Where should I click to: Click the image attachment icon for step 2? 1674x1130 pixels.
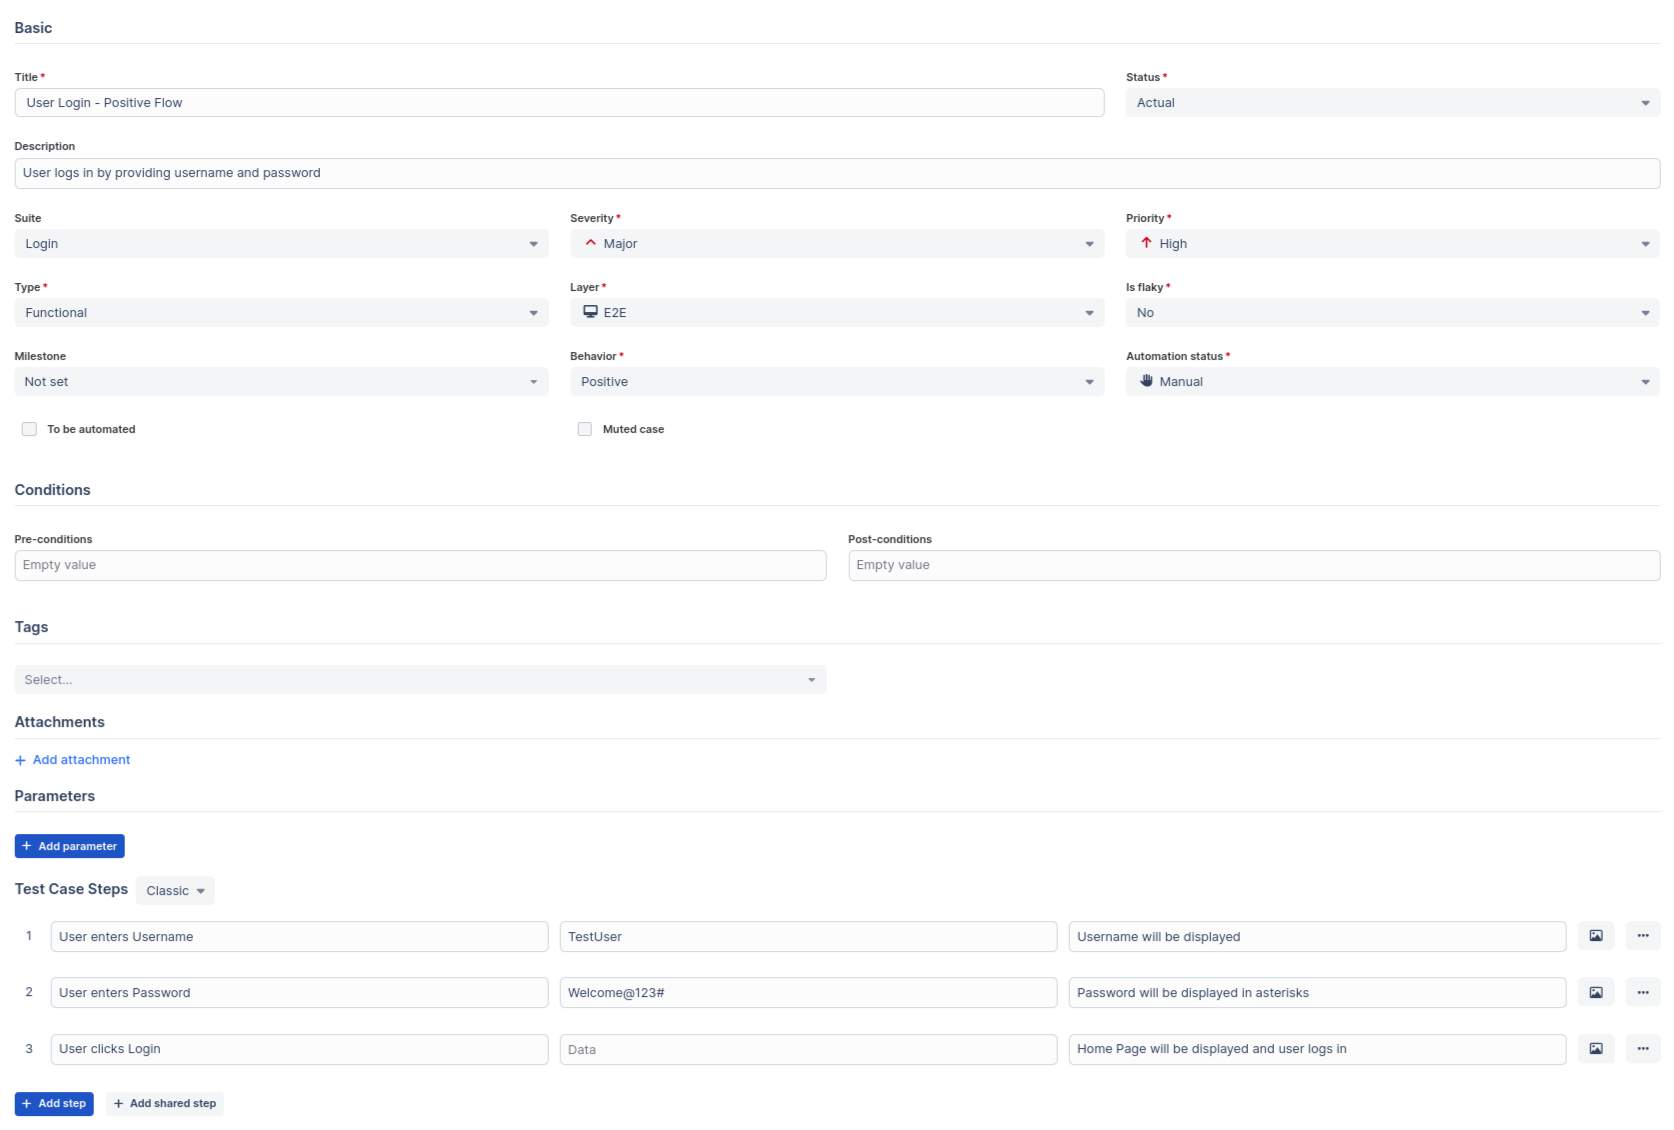pyautogui.click(x=1595, y=992)
